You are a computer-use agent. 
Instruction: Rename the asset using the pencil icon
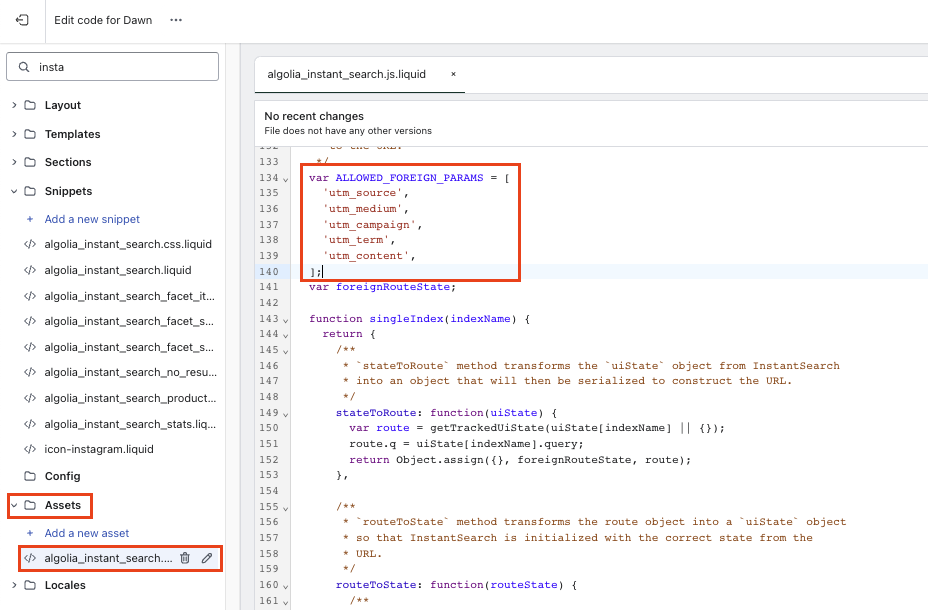click(x=207, y=558)
